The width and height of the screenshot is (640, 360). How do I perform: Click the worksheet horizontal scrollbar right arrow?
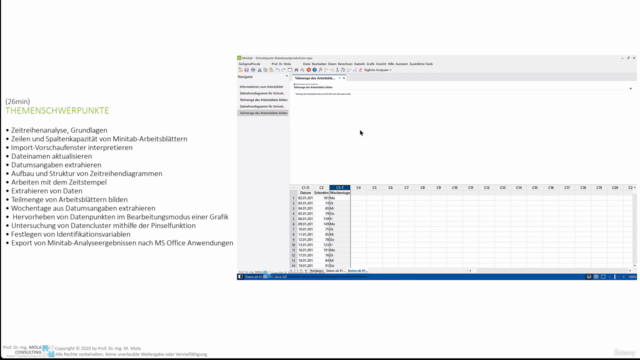(630, 271)
